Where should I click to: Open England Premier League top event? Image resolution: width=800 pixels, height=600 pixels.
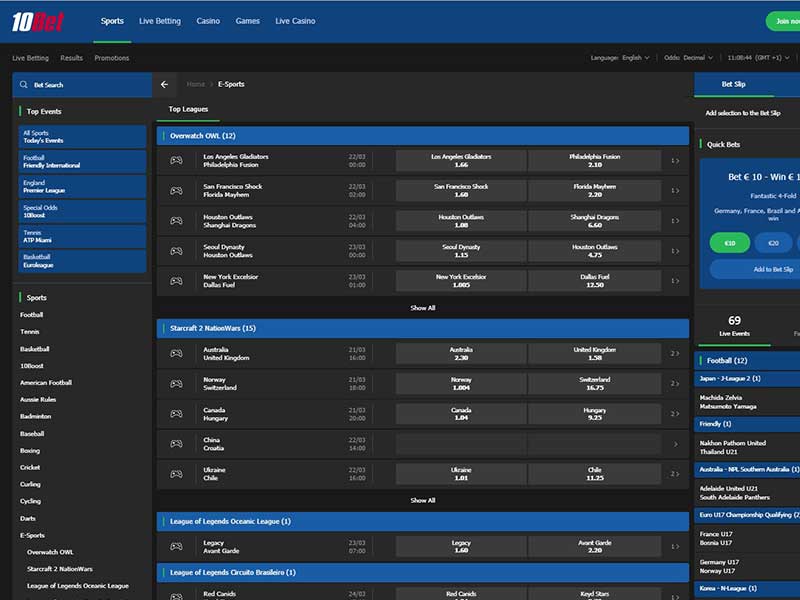point(83,186)
